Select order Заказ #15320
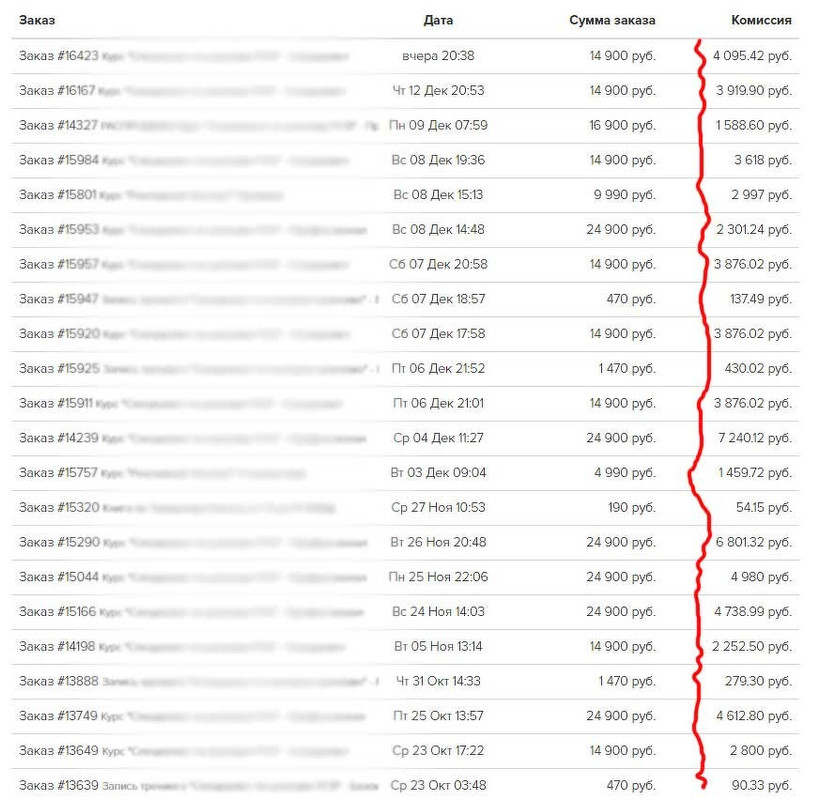Image resolution: width=822 pixels, height=800 pixels. 58,507
